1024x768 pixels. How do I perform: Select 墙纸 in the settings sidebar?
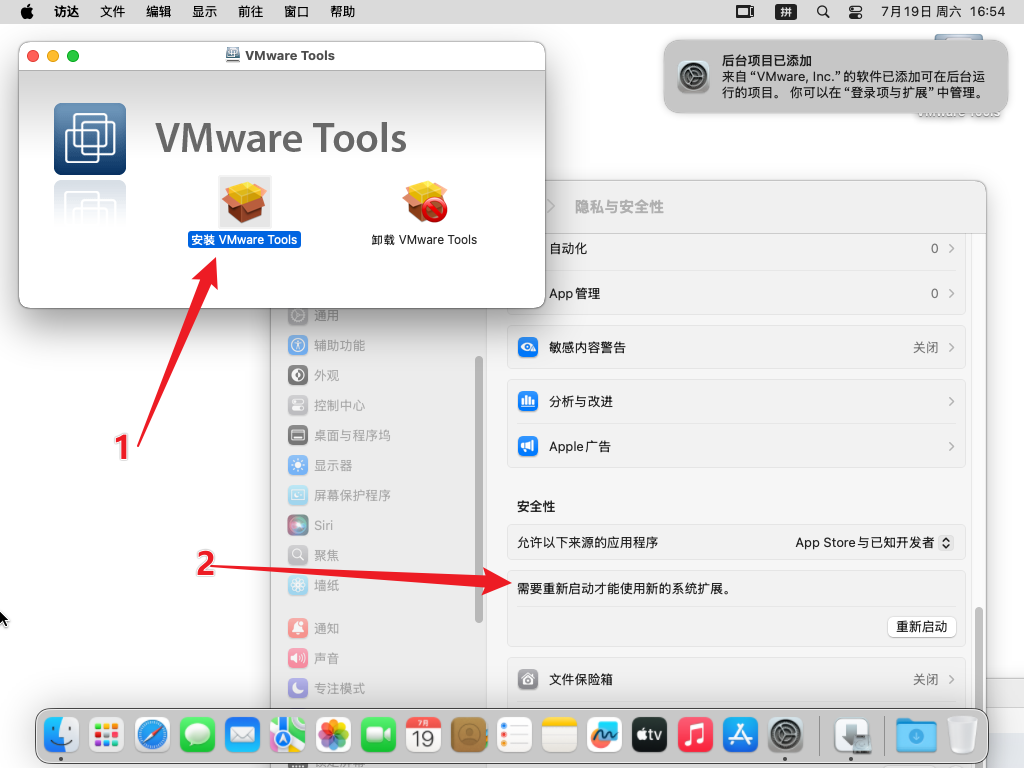[381, 586]
